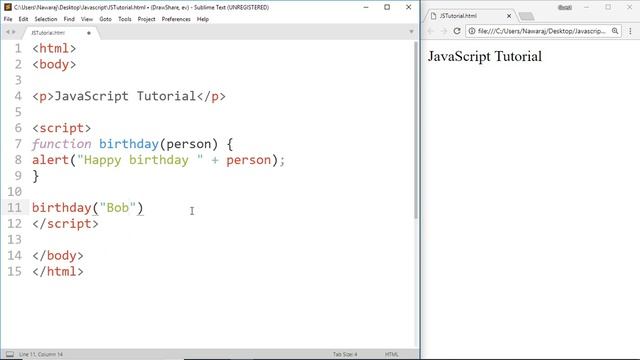Click the <html> opening tag on line 1

click(x=54, y=49)
